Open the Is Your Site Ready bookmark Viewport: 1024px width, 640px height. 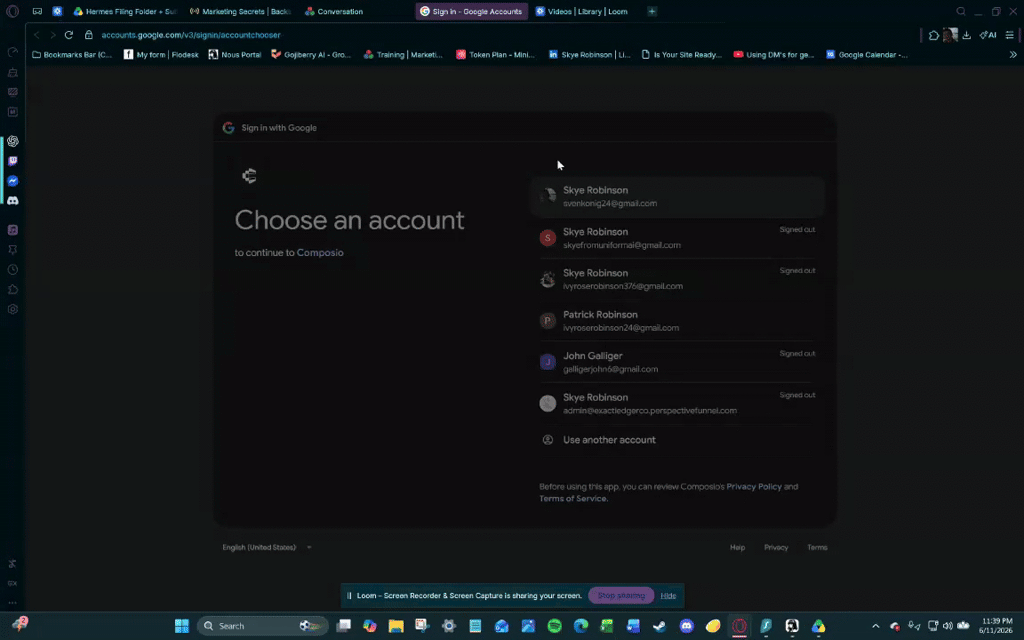(x=682, y=55)
